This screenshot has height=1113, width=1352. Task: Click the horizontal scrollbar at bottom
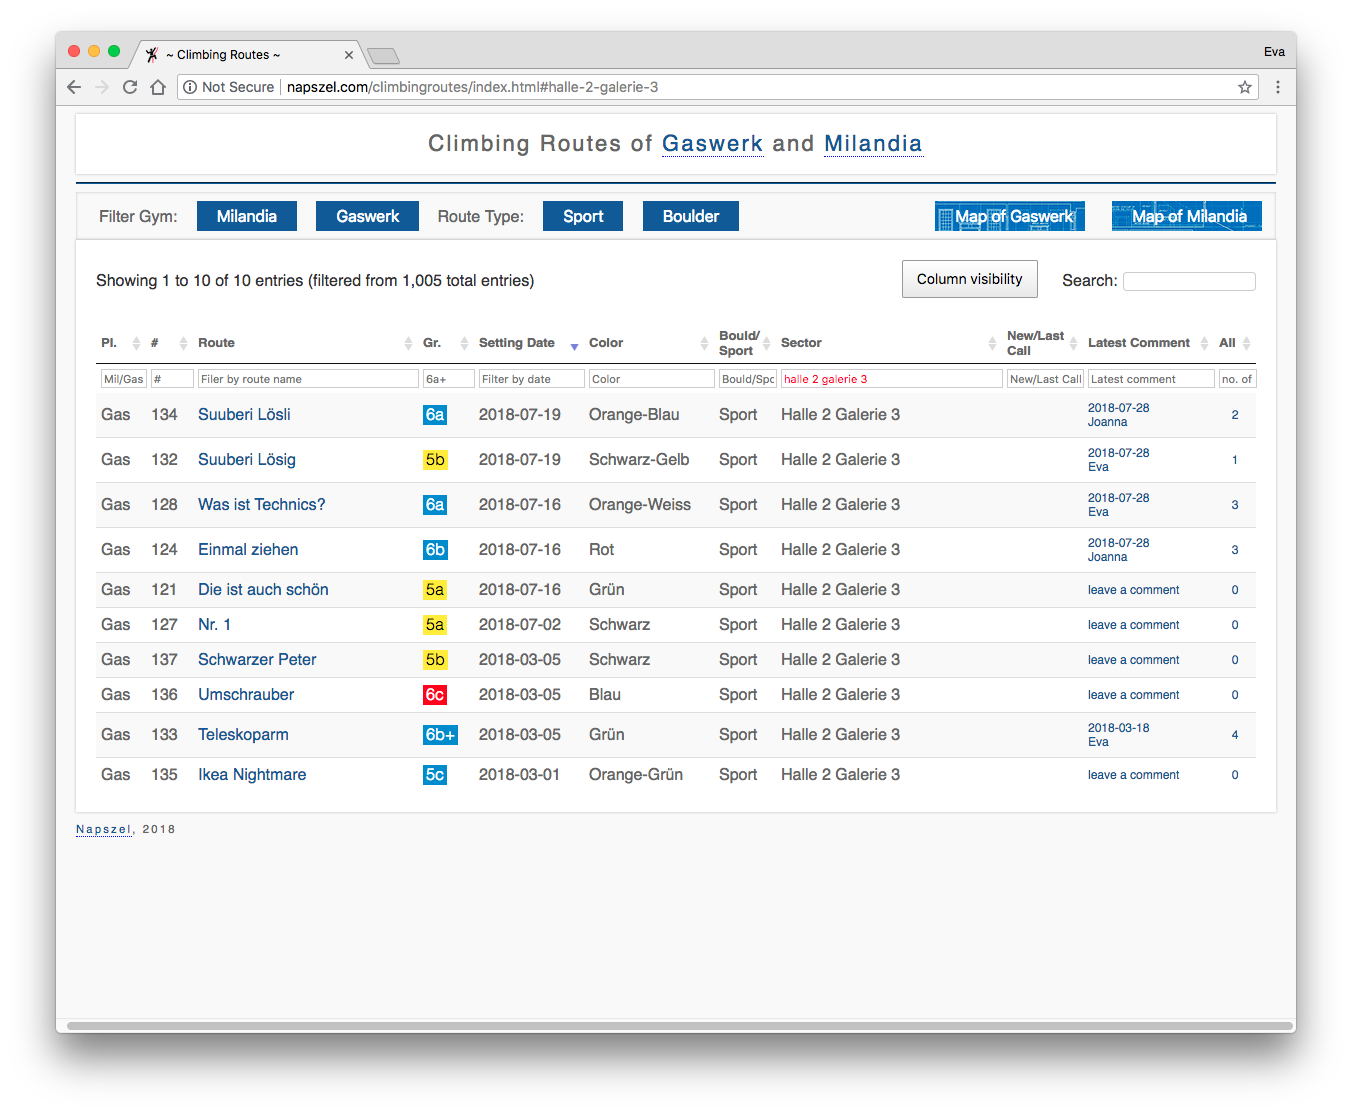click(x=680, y=1026)
